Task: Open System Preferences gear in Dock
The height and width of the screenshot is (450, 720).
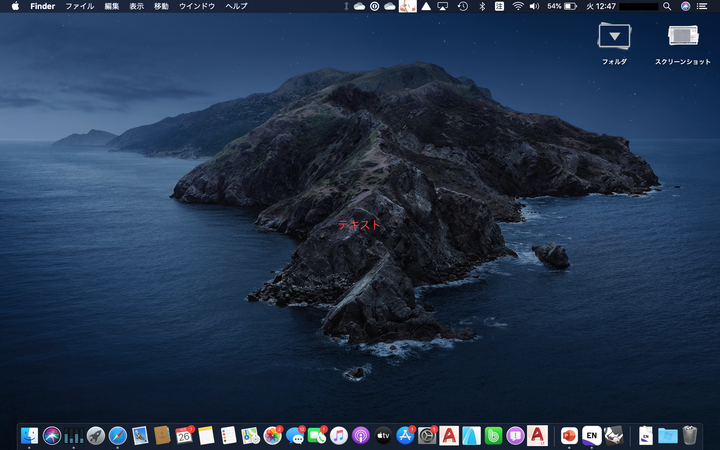Action: (427, 435)
